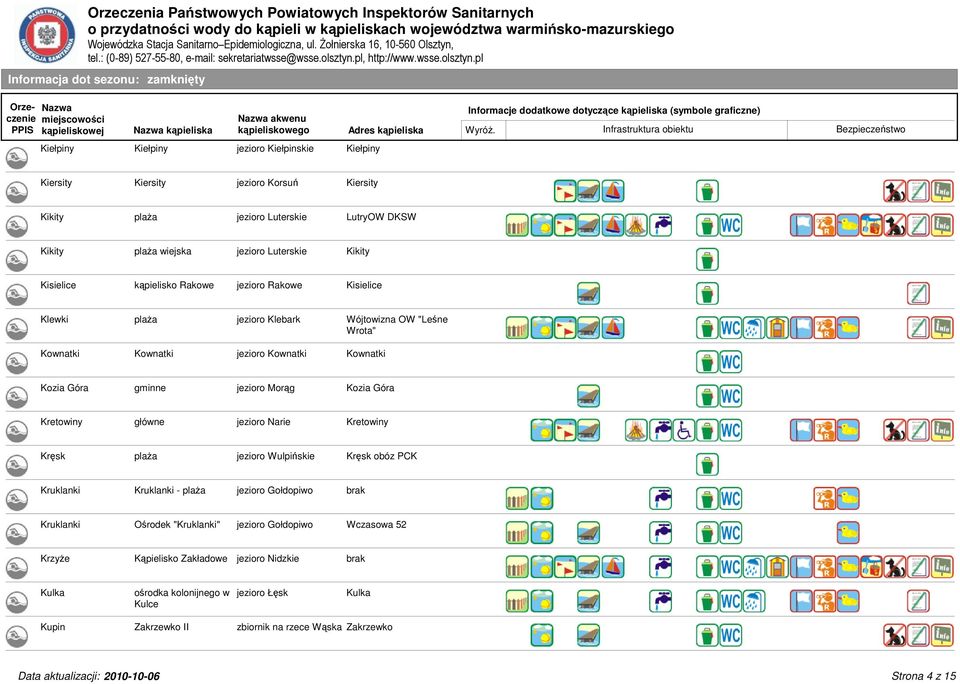Click the "Wyróż." column header

tap(480, 130)
